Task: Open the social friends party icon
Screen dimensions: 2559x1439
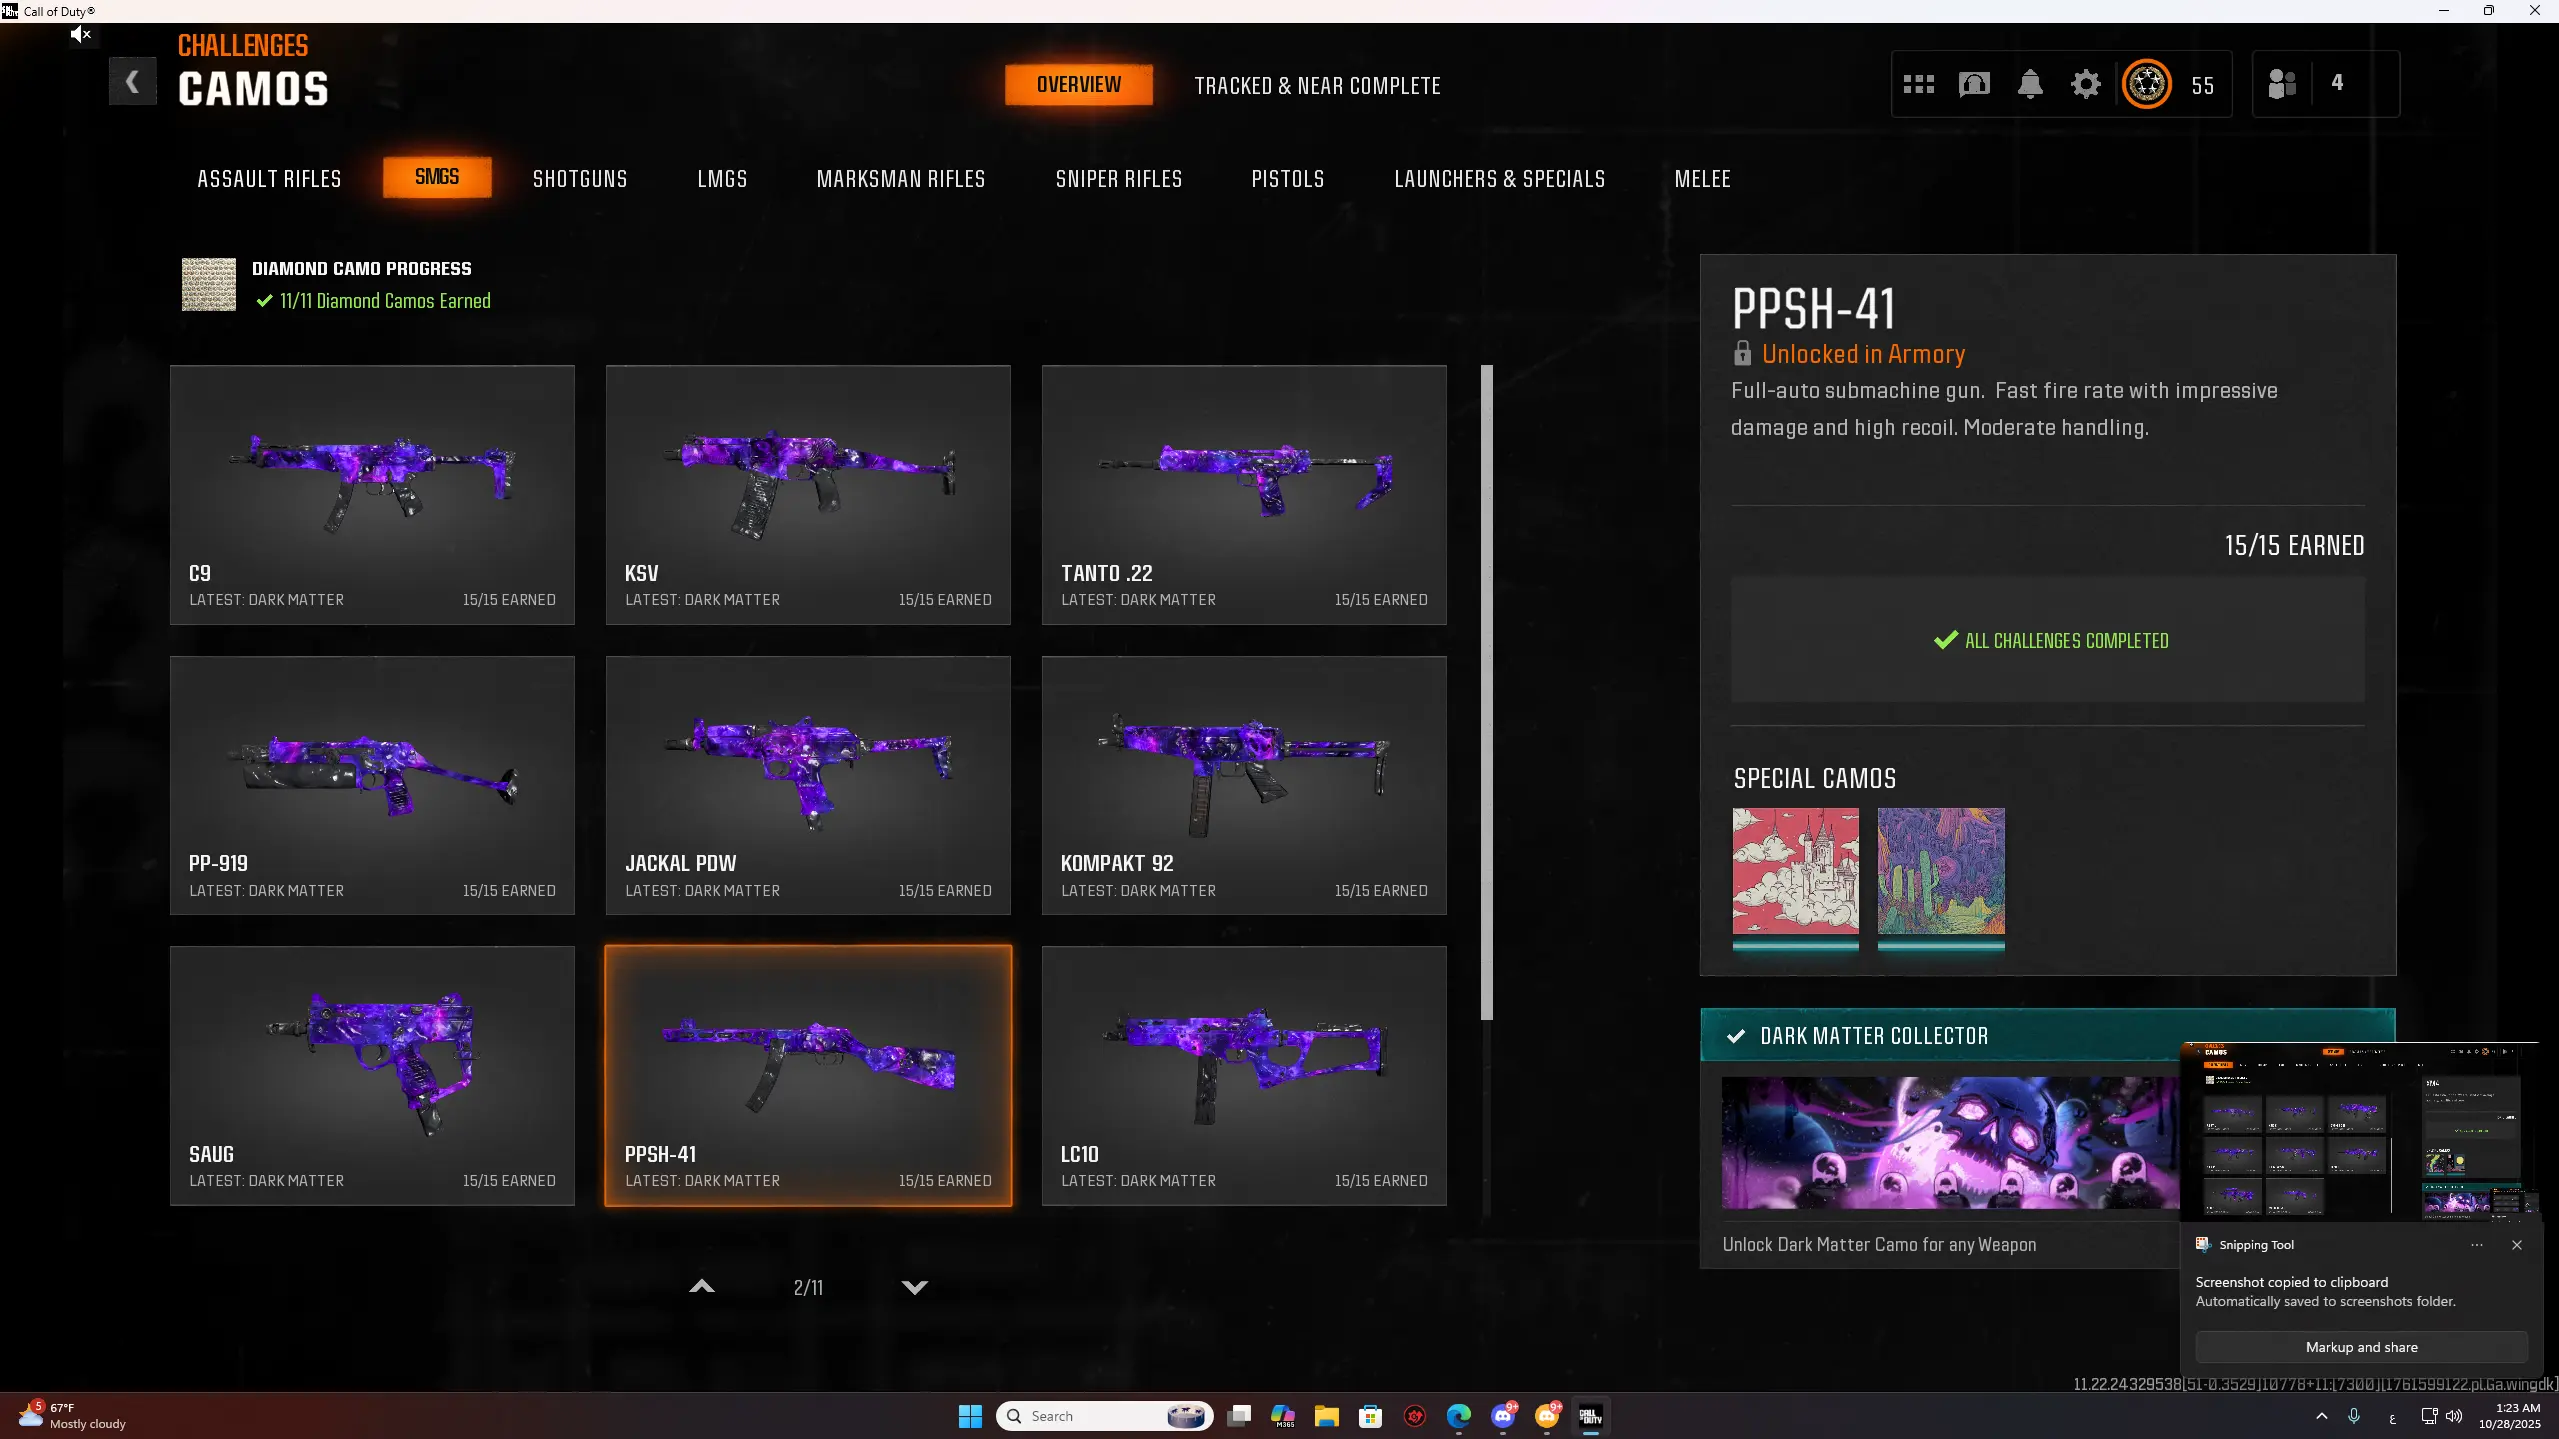Action: tap(2281, 83)
